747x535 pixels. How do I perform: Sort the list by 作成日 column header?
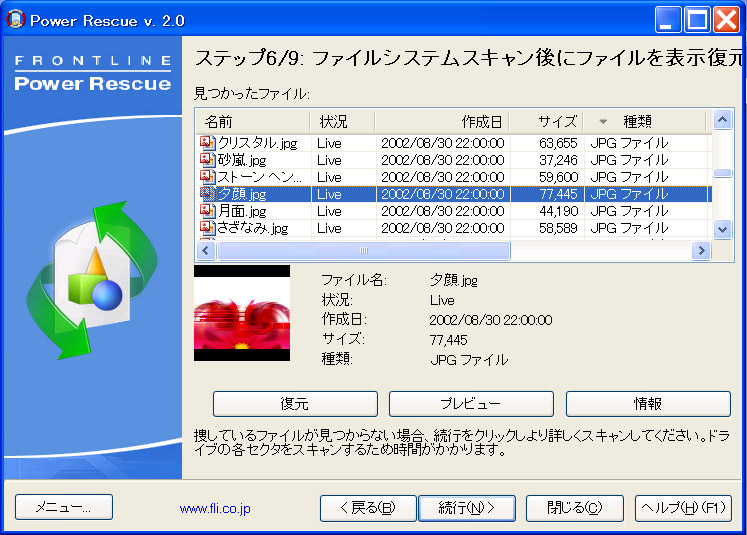[442, 121]
